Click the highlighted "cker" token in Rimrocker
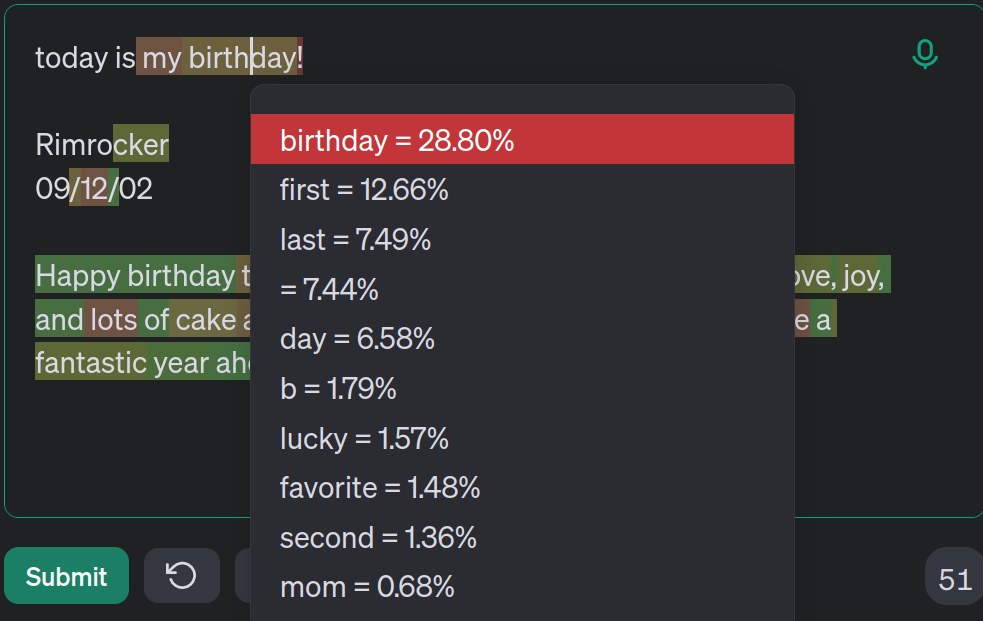Viewport: 983px width, 621px height. coord(141,144)
